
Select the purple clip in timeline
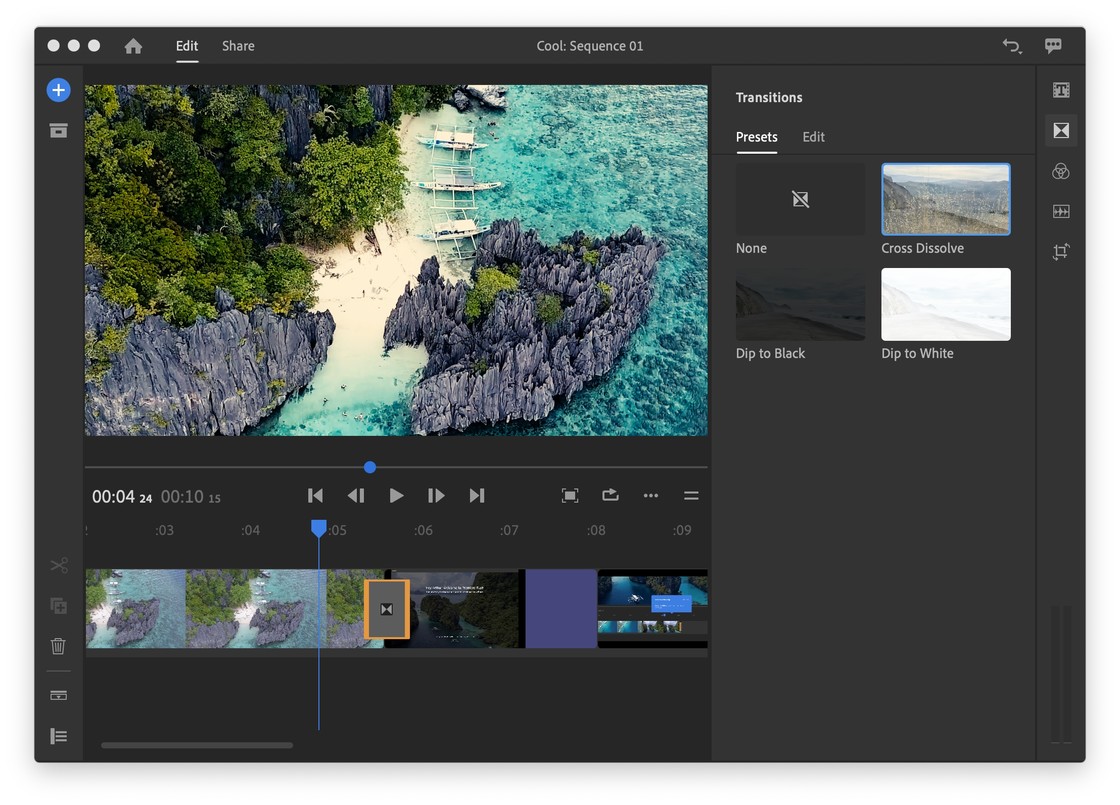[x=561, y=609]
